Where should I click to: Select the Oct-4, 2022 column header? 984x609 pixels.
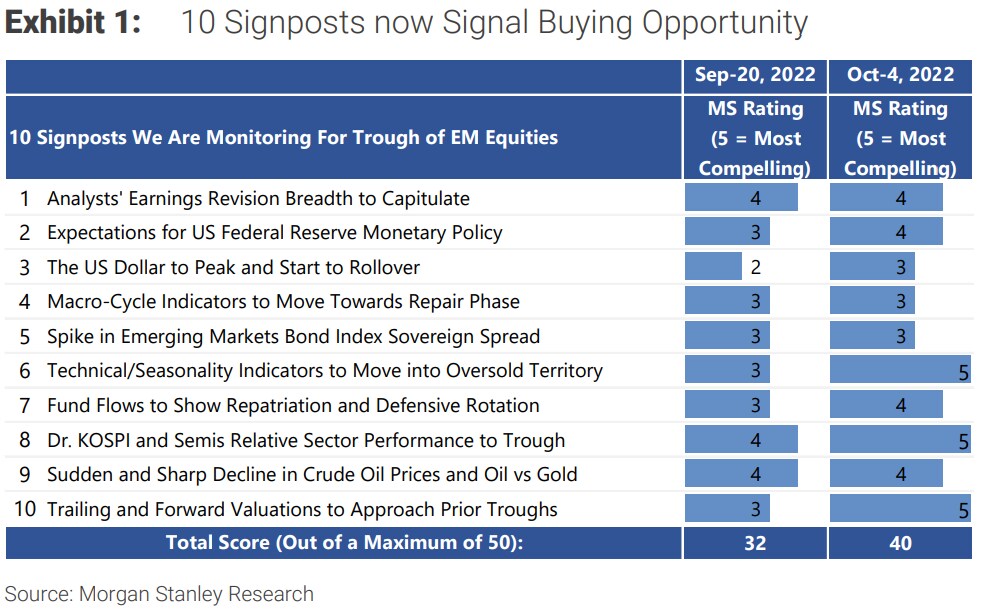[900, 75]
